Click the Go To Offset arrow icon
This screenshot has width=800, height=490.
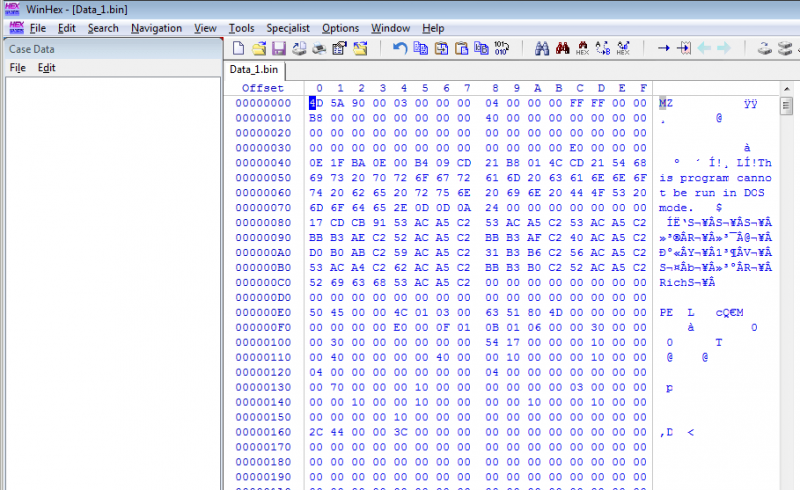[663, 48]
